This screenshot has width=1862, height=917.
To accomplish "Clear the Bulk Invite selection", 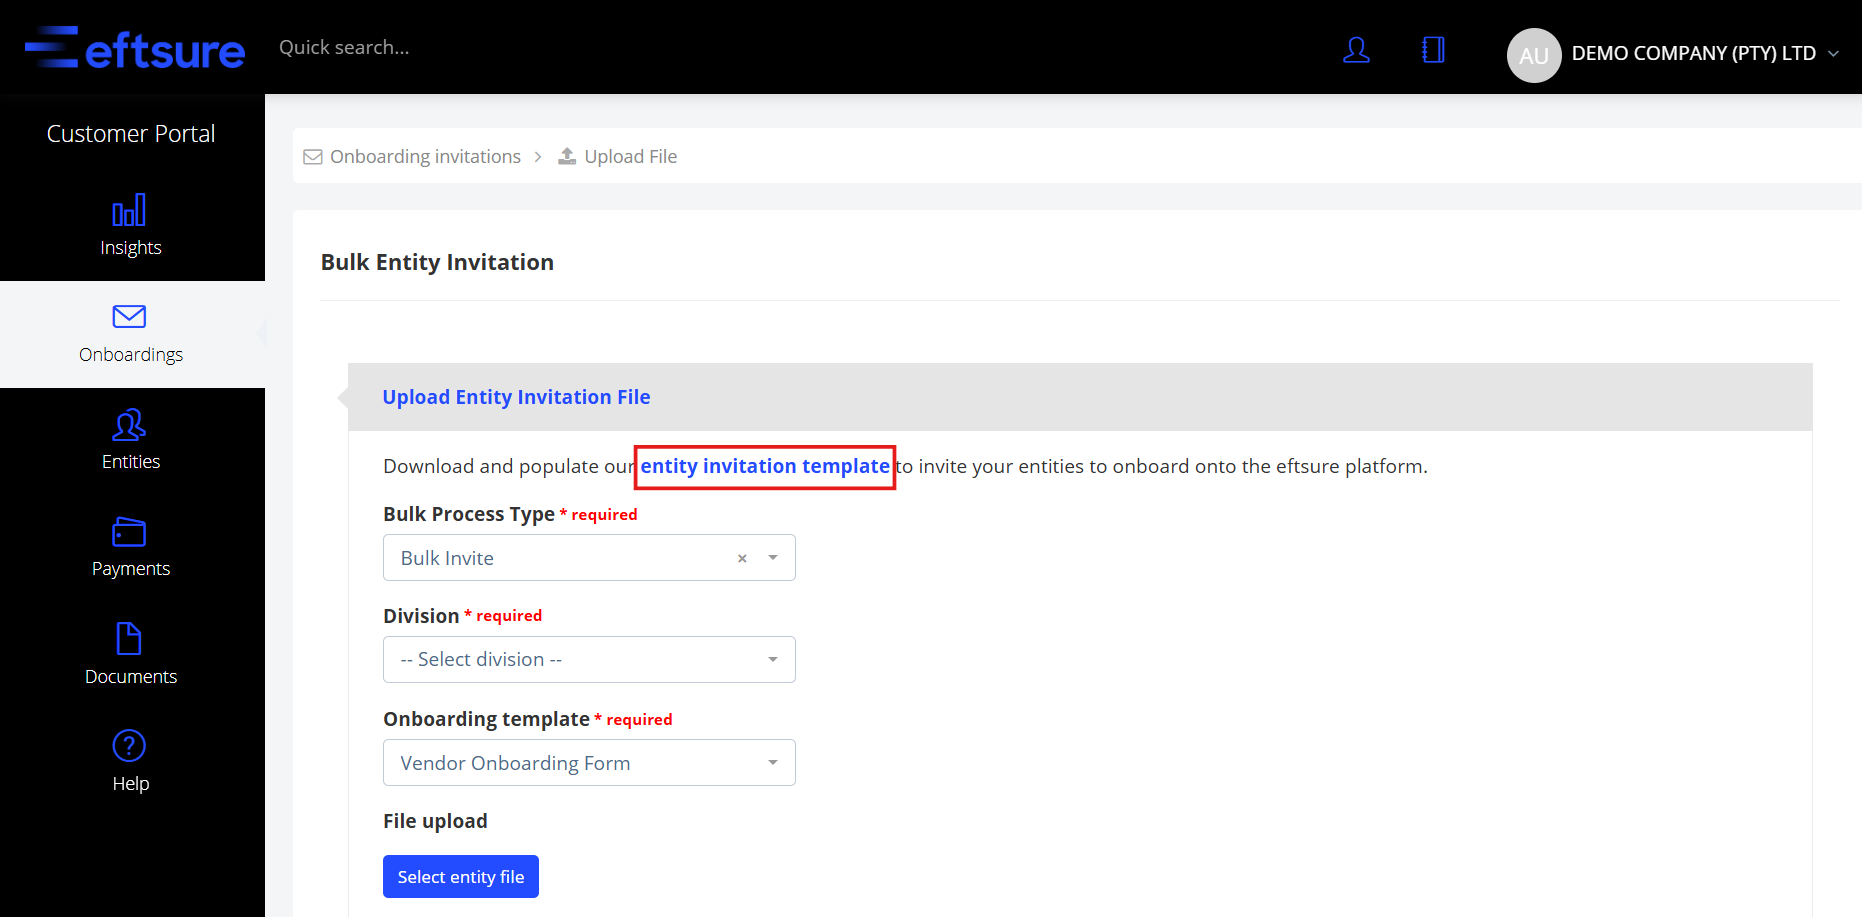I will coord(742,559).
